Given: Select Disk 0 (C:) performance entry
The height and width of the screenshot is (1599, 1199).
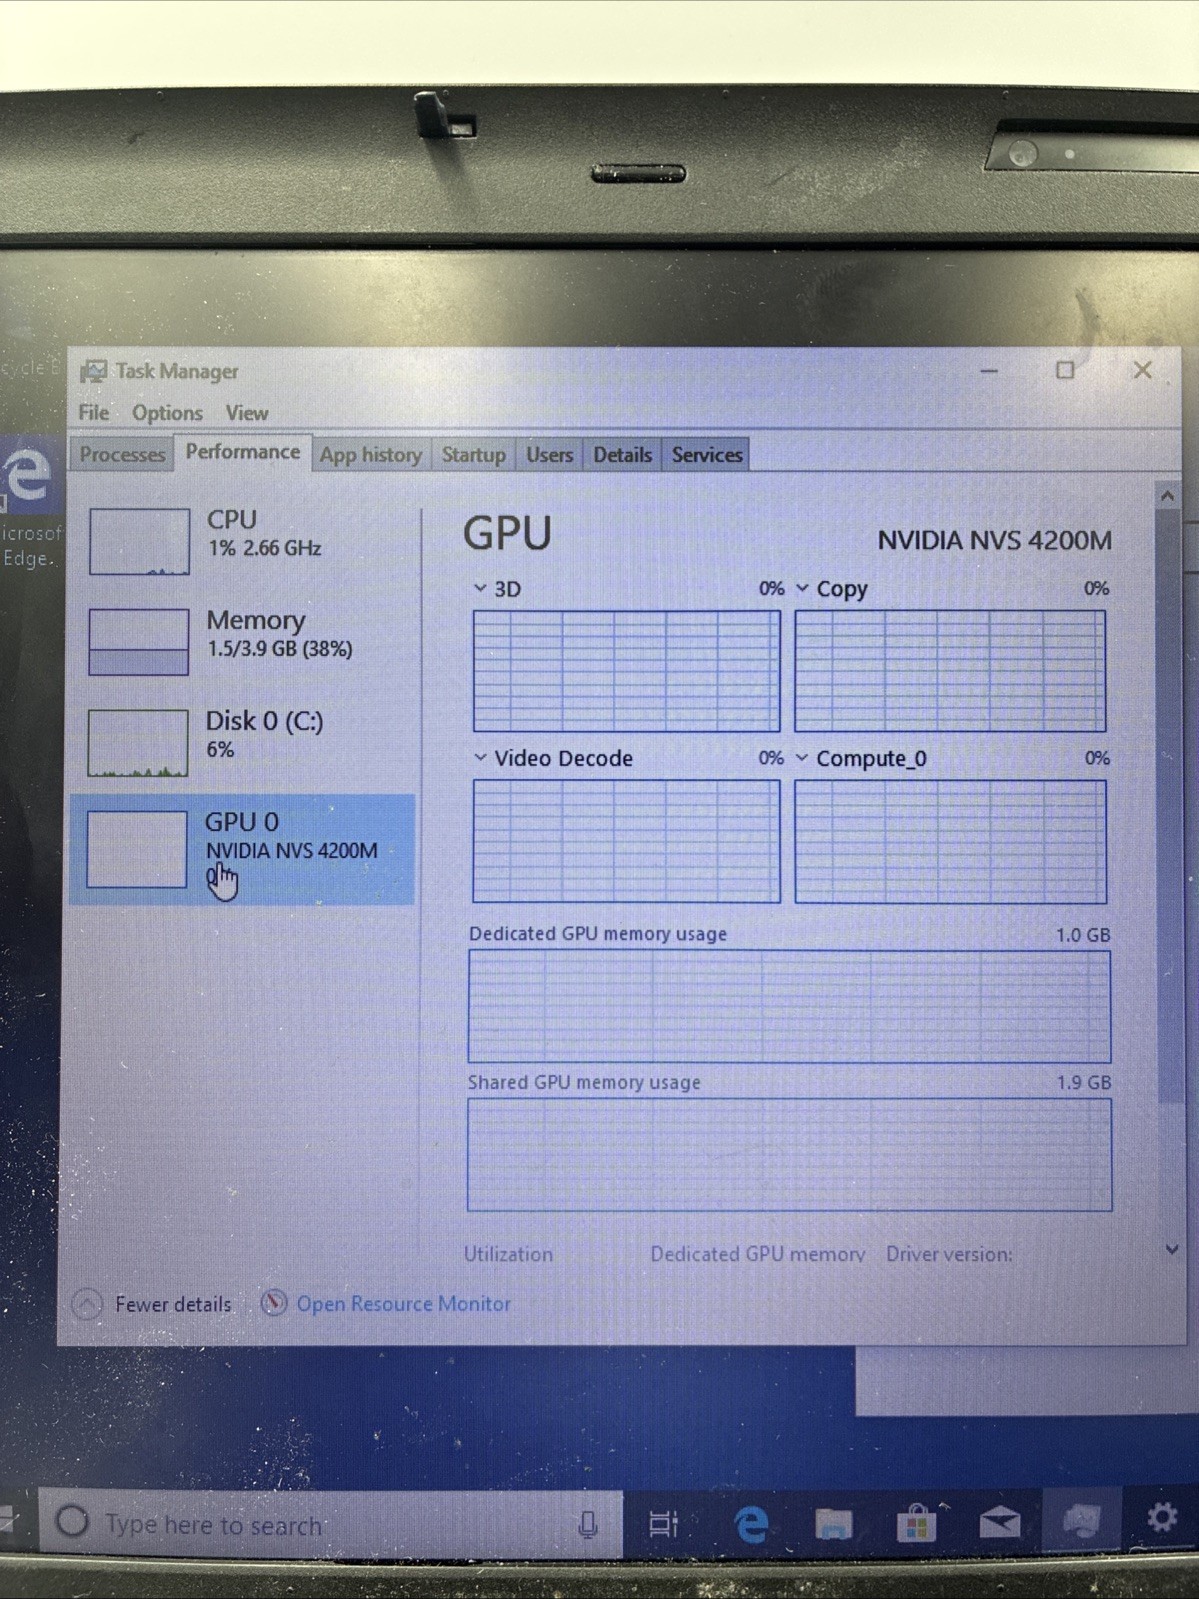Looking at the screenshot, I should [x=243, y=741].
